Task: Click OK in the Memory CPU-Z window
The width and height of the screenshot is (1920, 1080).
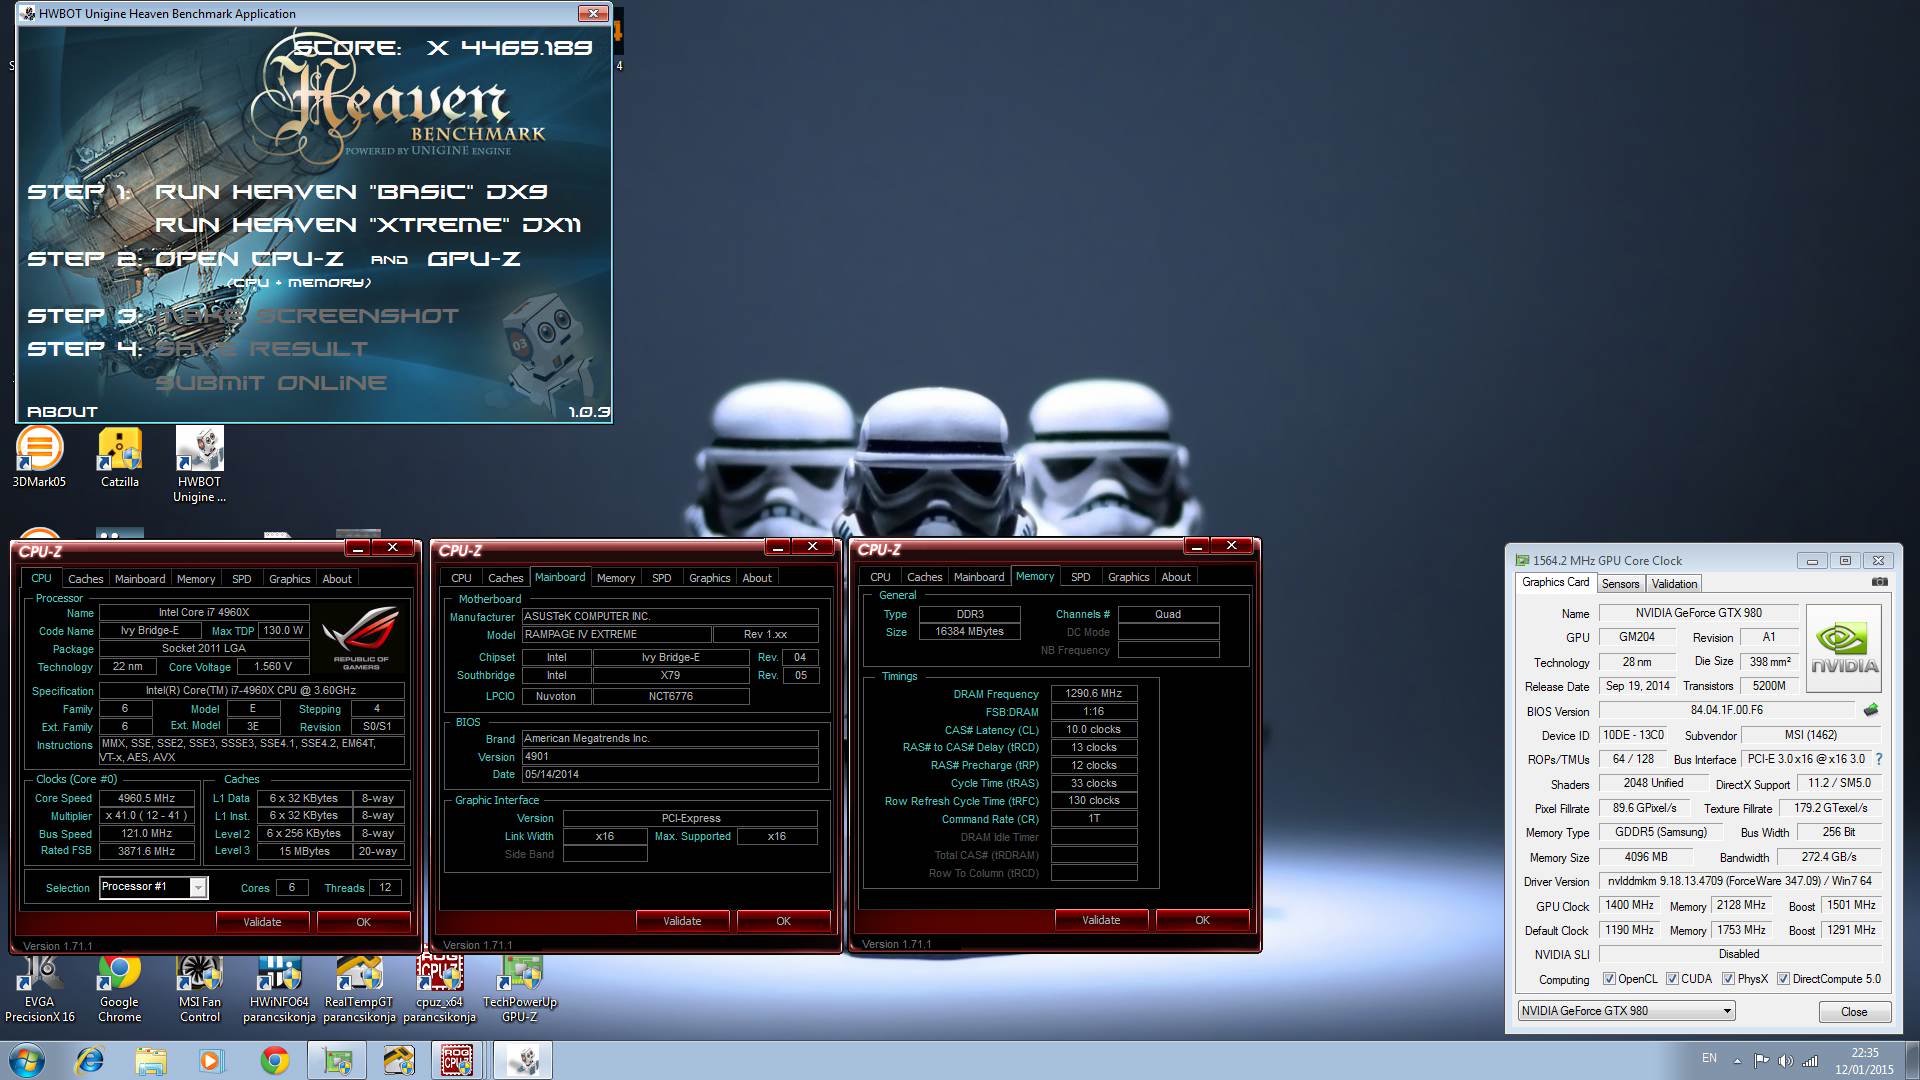Action: click(1202, 920)
